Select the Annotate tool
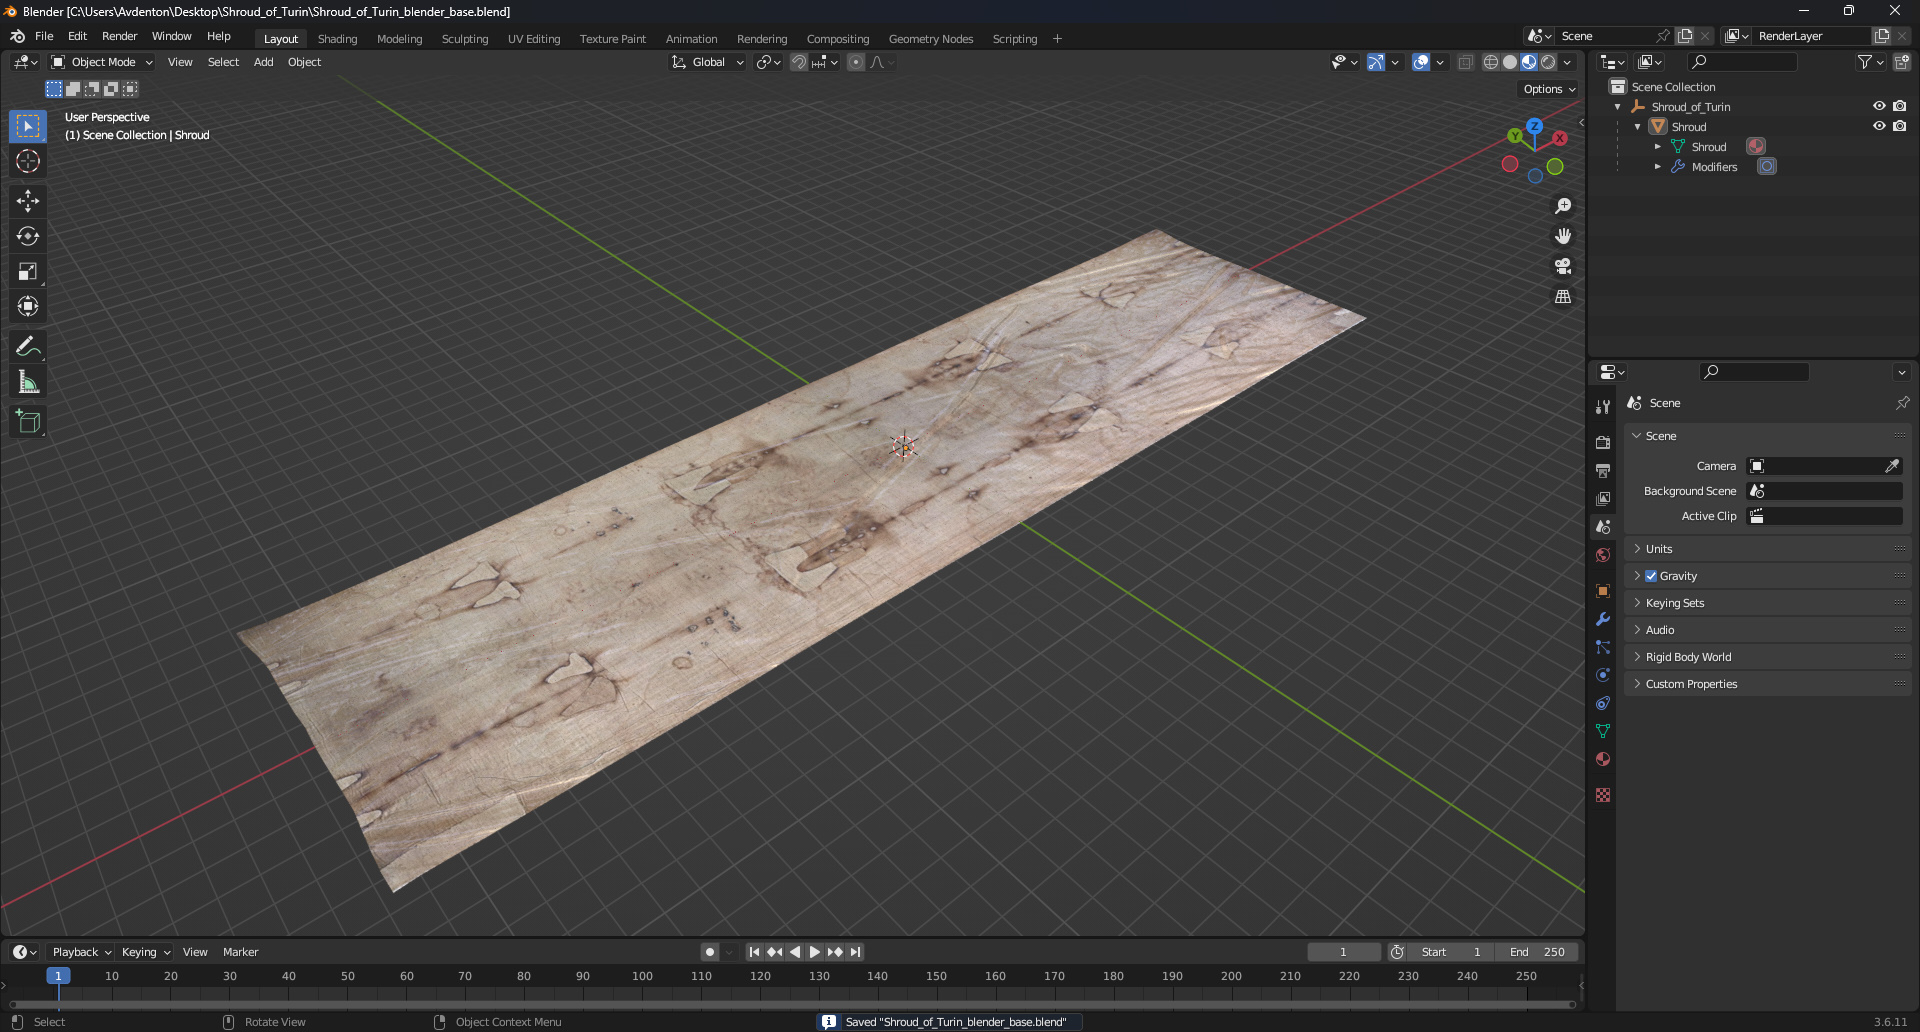The height and width of the screenshot is (1032, 1920). pos(28,347)
